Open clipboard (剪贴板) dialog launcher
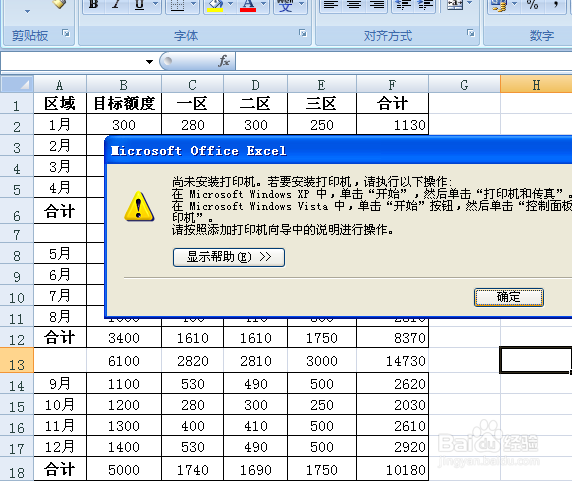 (66, 34)
